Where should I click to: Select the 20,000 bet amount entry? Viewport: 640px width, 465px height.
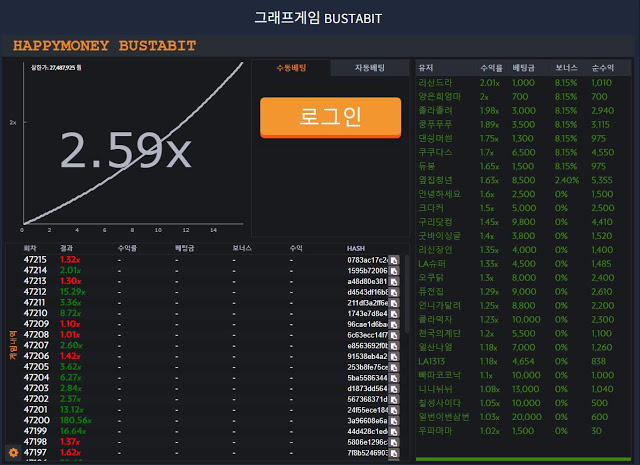click(527, 417)
